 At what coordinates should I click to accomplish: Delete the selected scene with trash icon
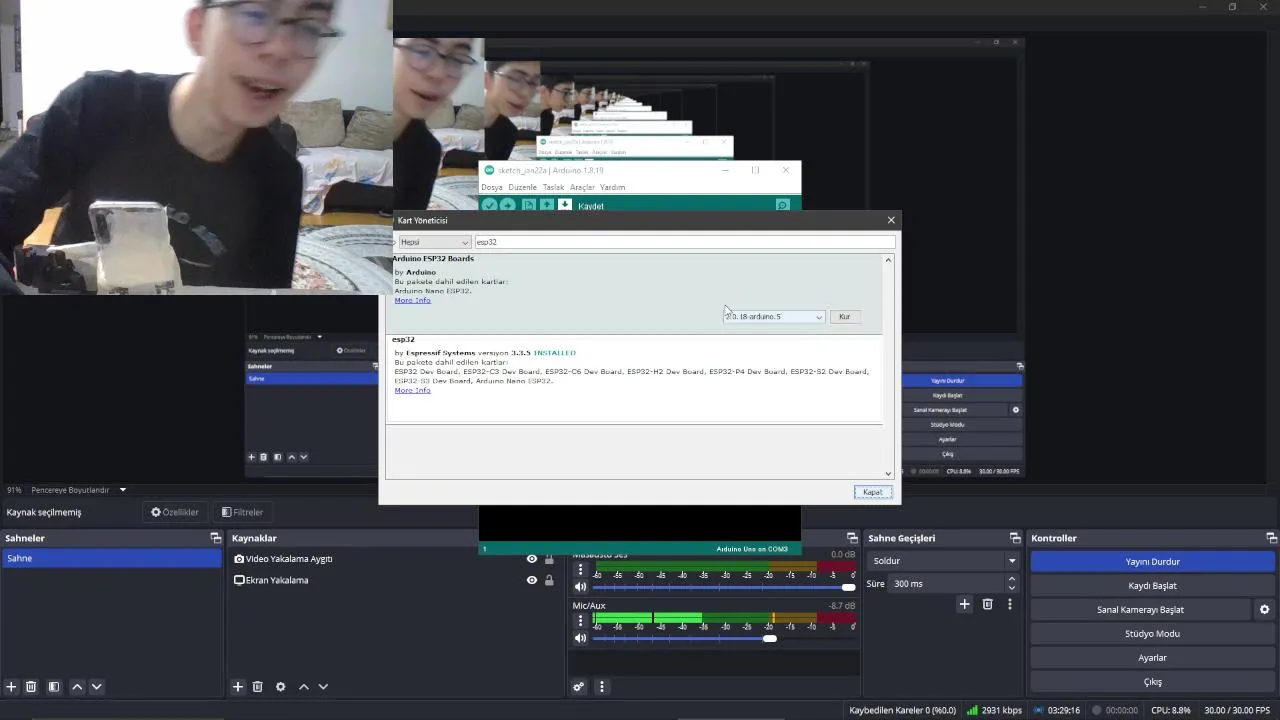(x=31, y=687)
